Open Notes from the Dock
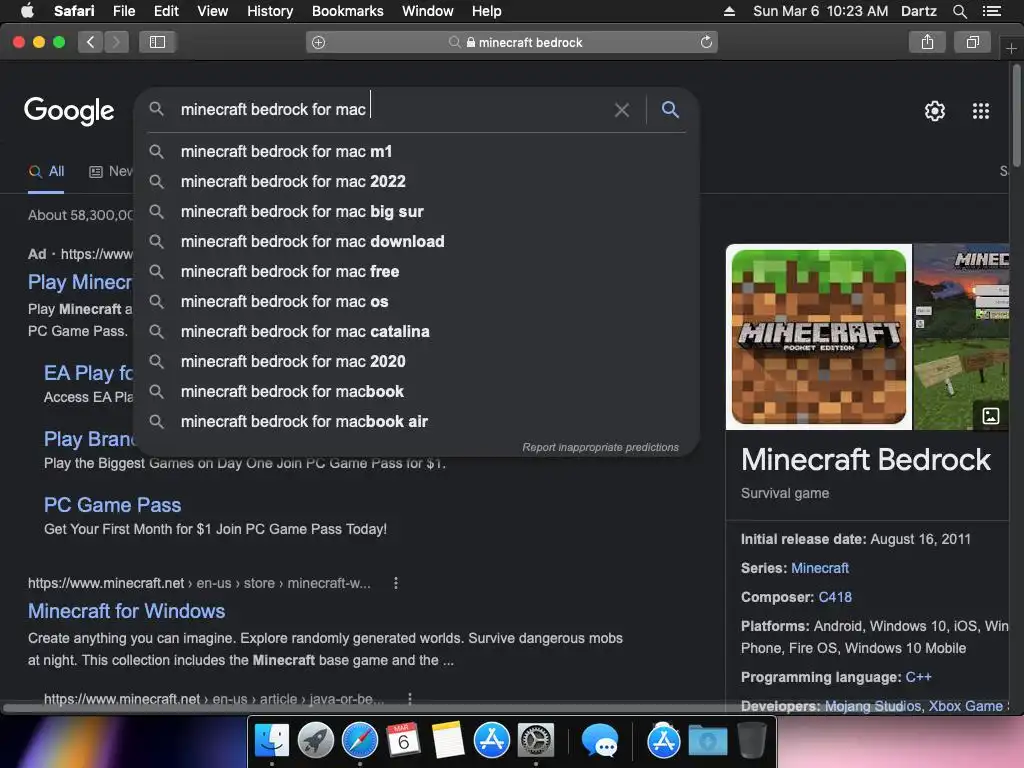The height and width of the screenshot is (768, 1024). (x=447, y=741)
